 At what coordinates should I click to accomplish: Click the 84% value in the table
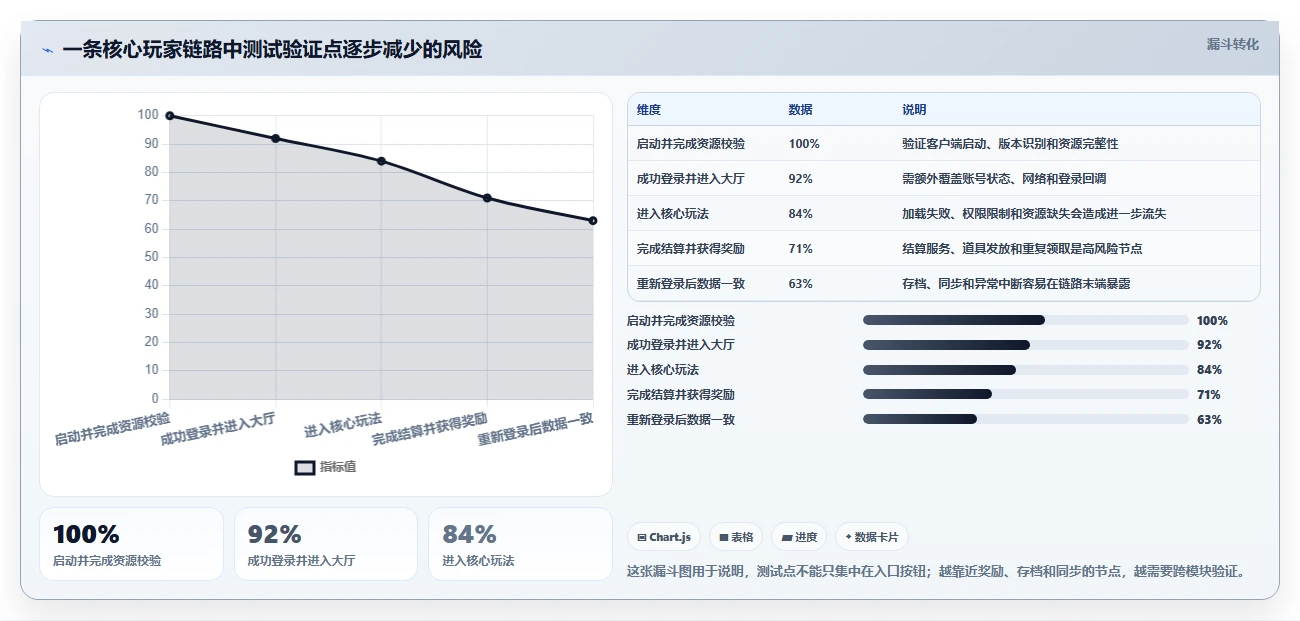click(x=801, y=214)
